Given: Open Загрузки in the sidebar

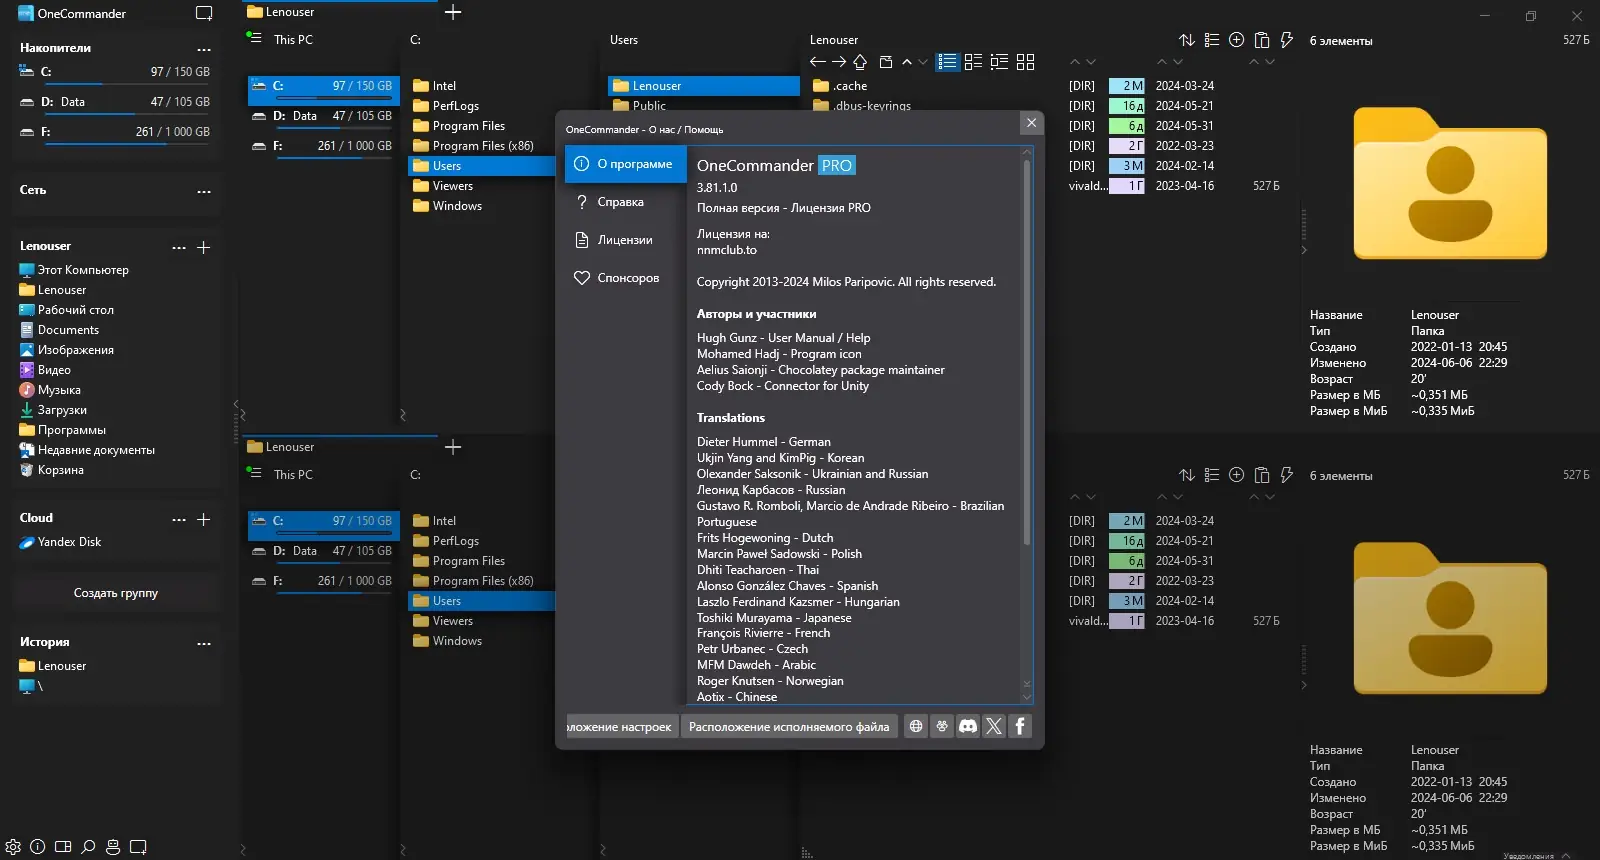Looking at the screenshot, I should 53,410.
